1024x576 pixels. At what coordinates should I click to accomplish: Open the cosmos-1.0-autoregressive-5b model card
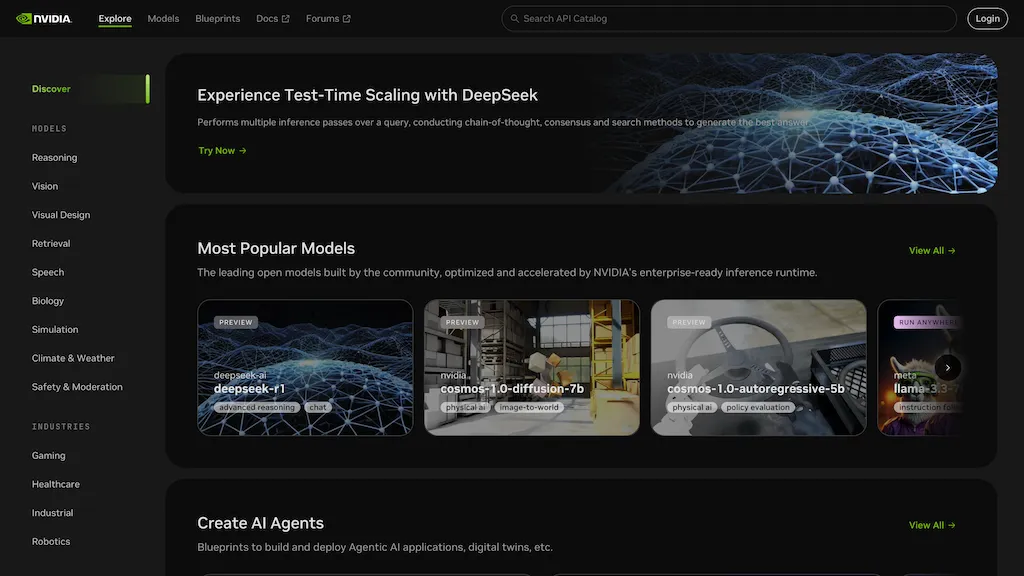click(x=758, y=368)
